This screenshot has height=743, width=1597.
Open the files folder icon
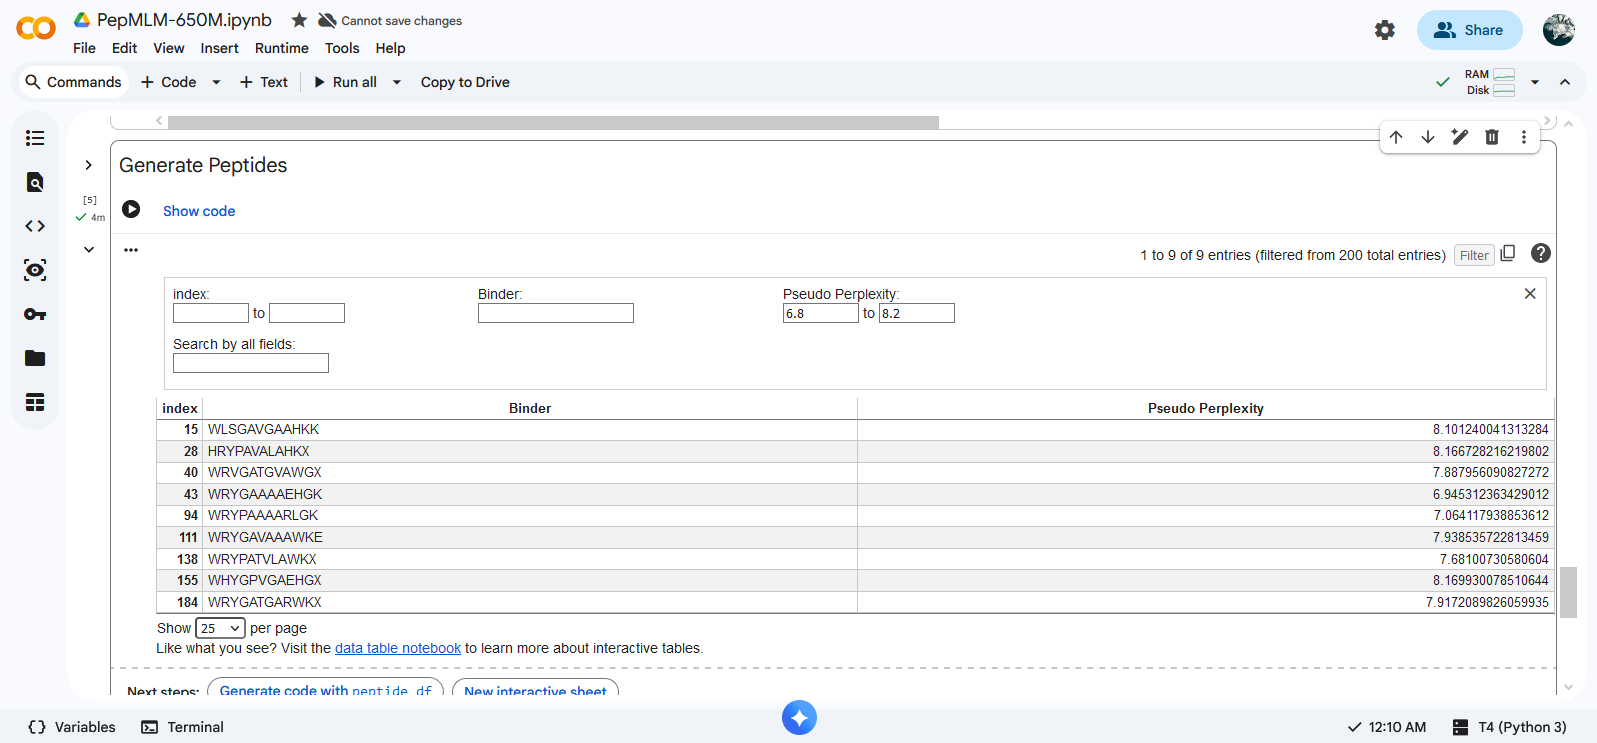pos(35,358)
